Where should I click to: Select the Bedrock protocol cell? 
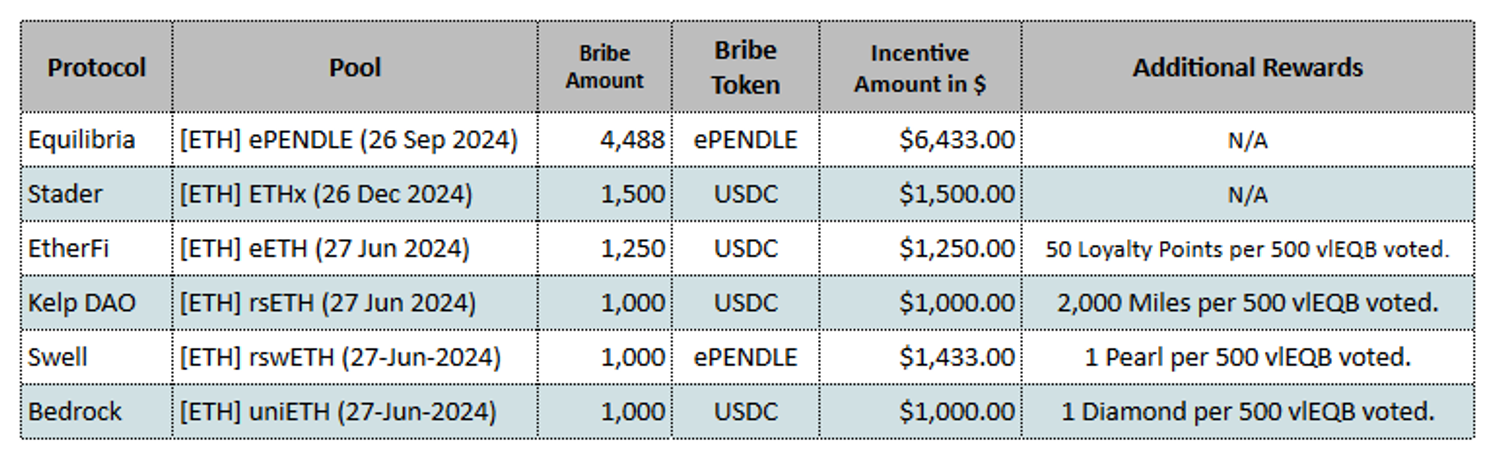pyautogui.click(x=76, y=410)
